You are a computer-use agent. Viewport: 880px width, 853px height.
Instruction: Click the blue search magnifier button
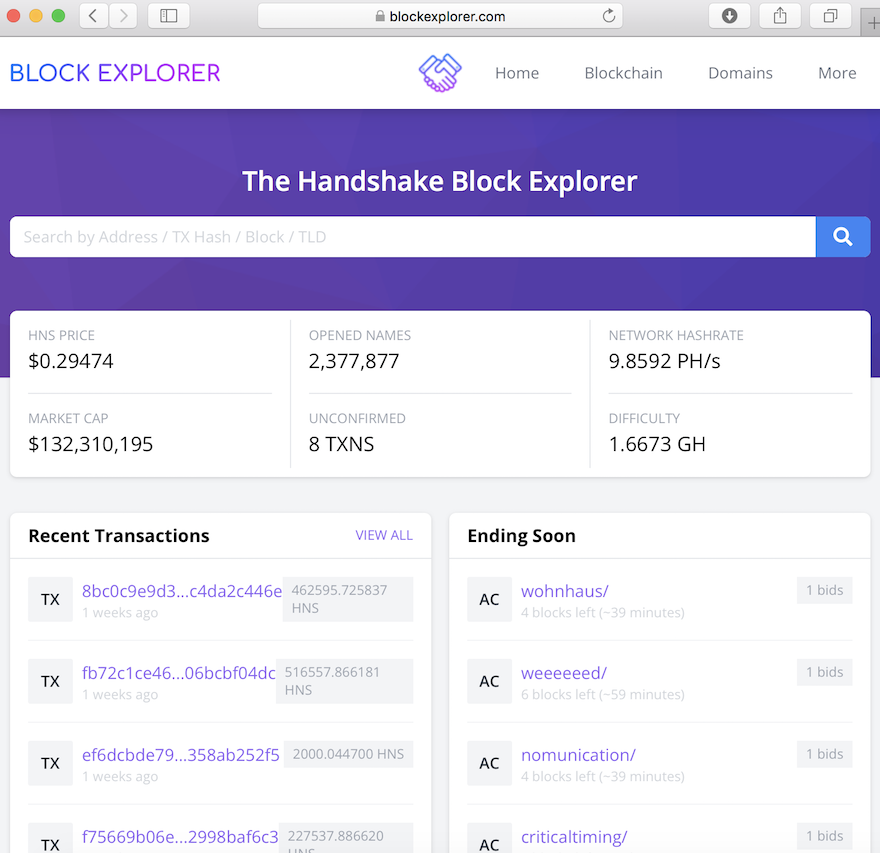pos(843,237)
